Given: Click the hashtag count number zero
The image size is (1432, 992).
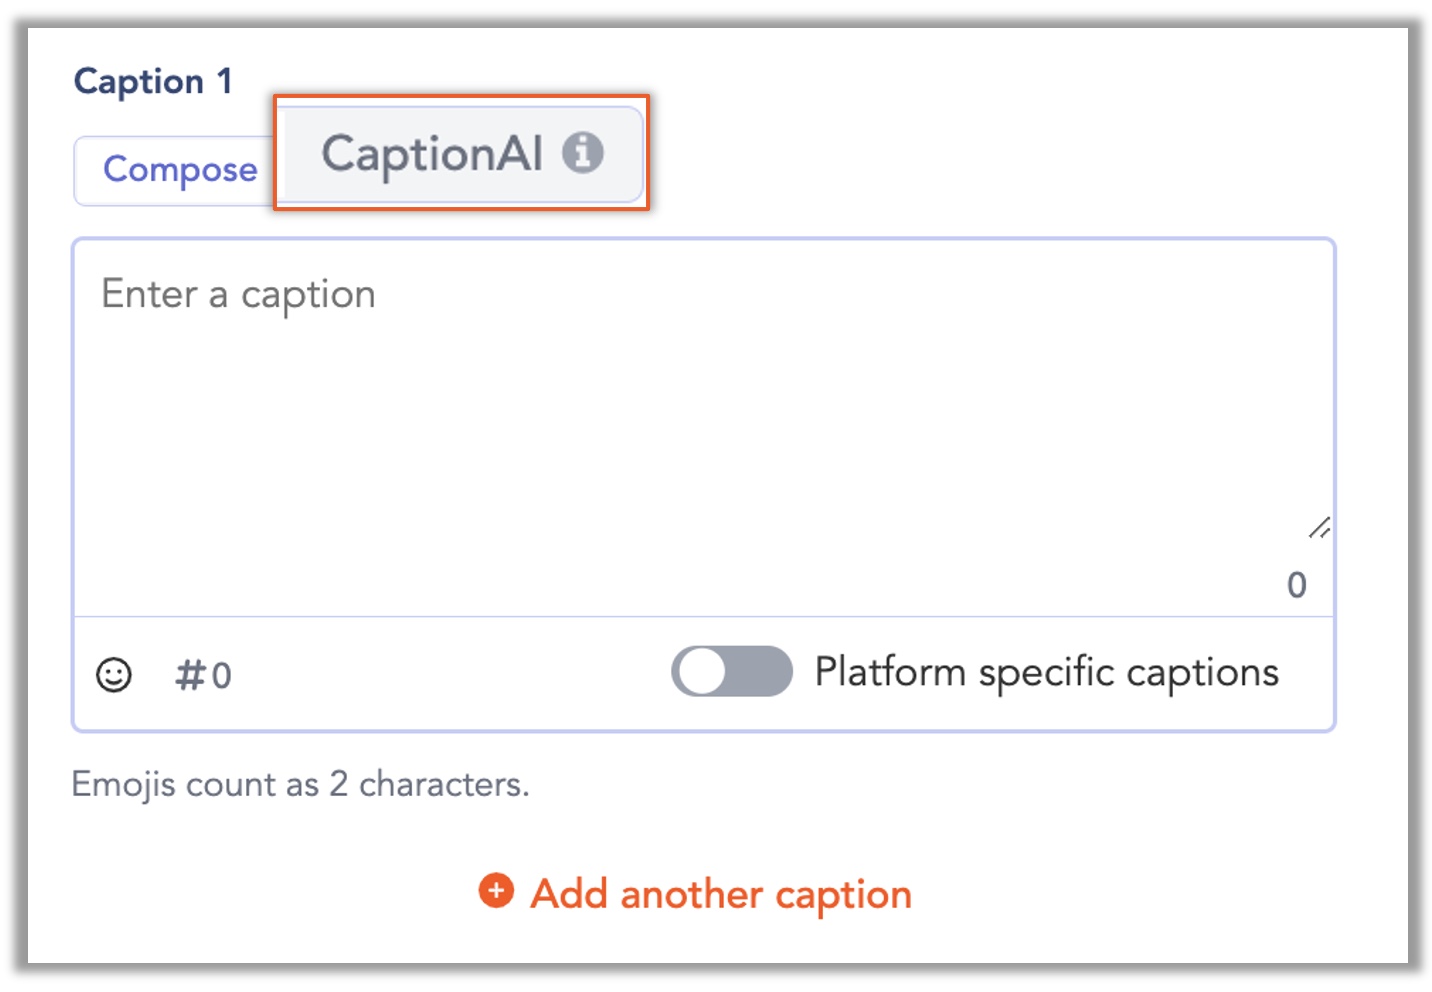Looking at the screenshot, I should click(222, 676).
